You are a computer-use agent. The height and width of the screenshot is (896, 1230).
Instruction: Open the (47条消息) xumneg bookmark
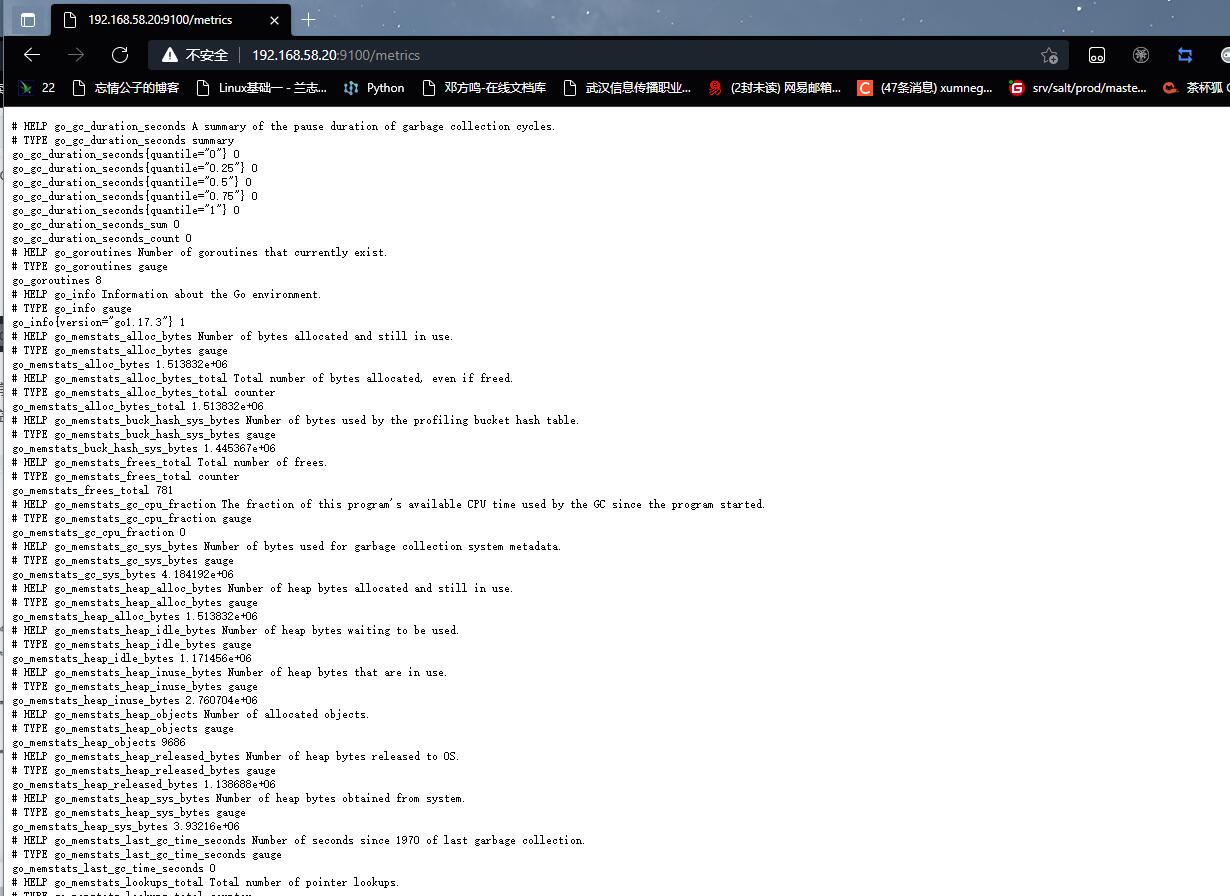click(925, 88)
